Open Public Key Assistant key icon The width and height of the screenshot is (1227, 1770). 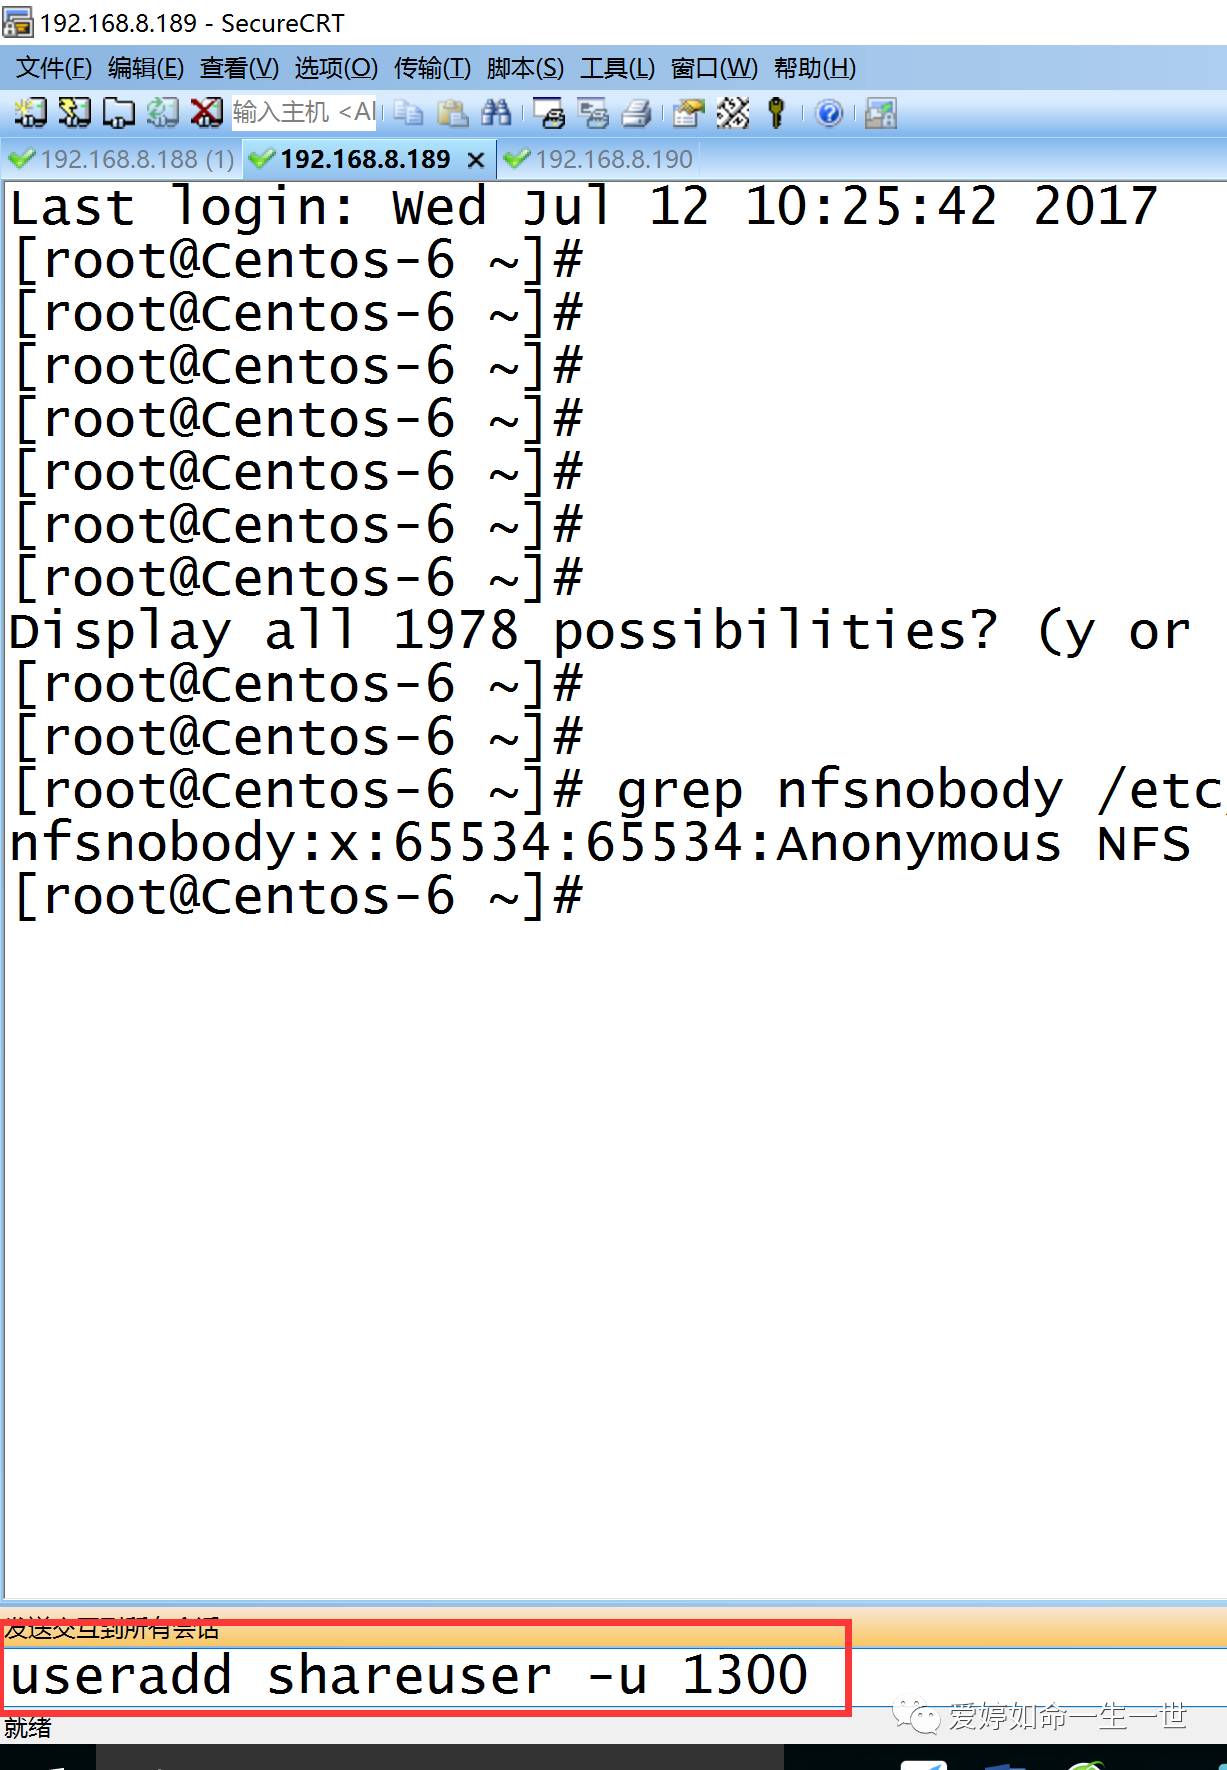(x=776, y=113)
